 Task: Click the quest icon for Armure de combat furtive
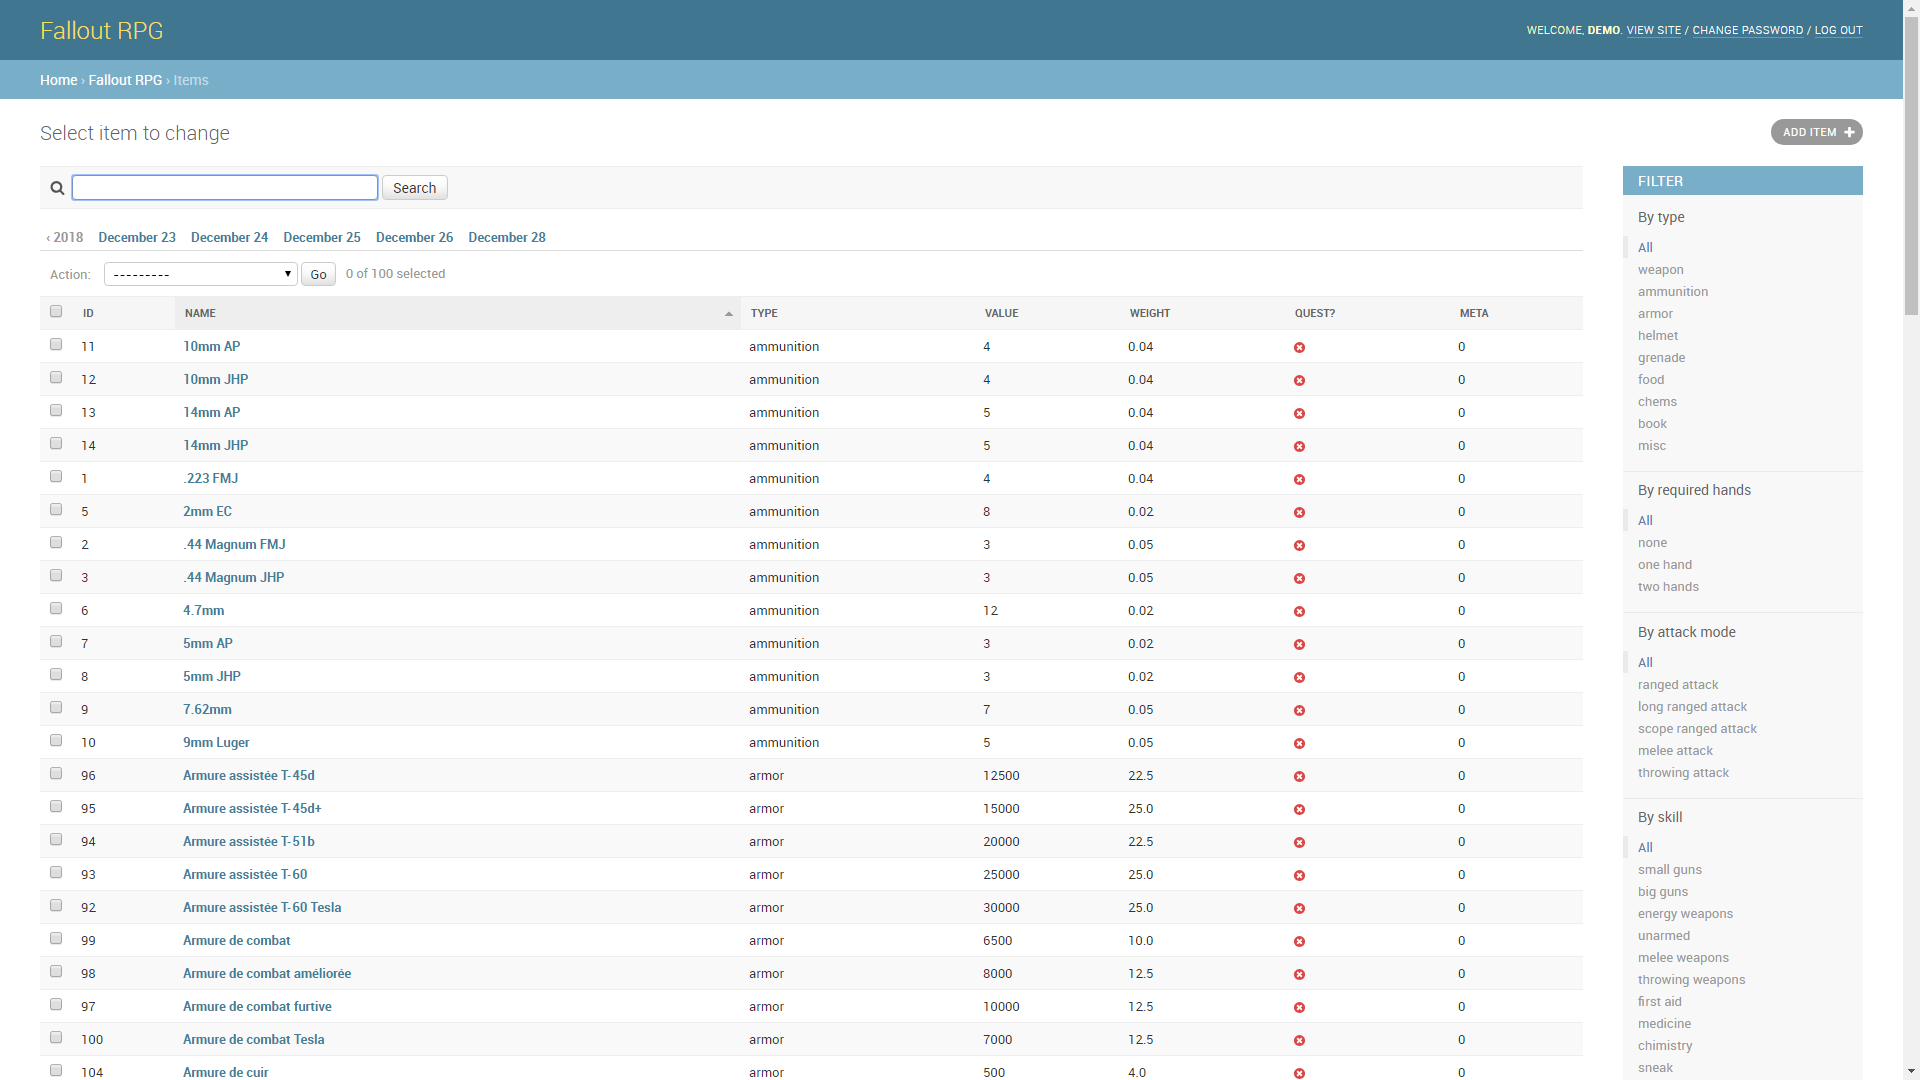tap(1299, 1008)
